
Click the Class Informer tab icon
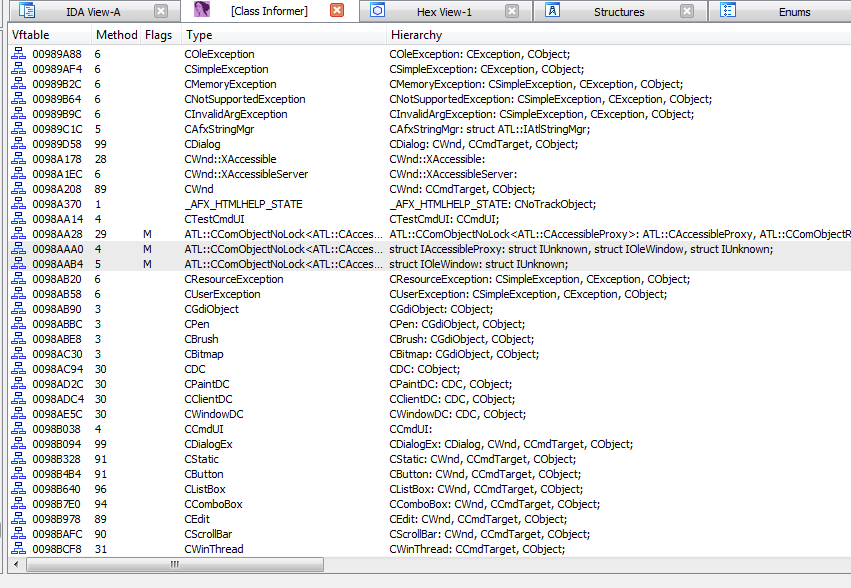coord(203,11)
